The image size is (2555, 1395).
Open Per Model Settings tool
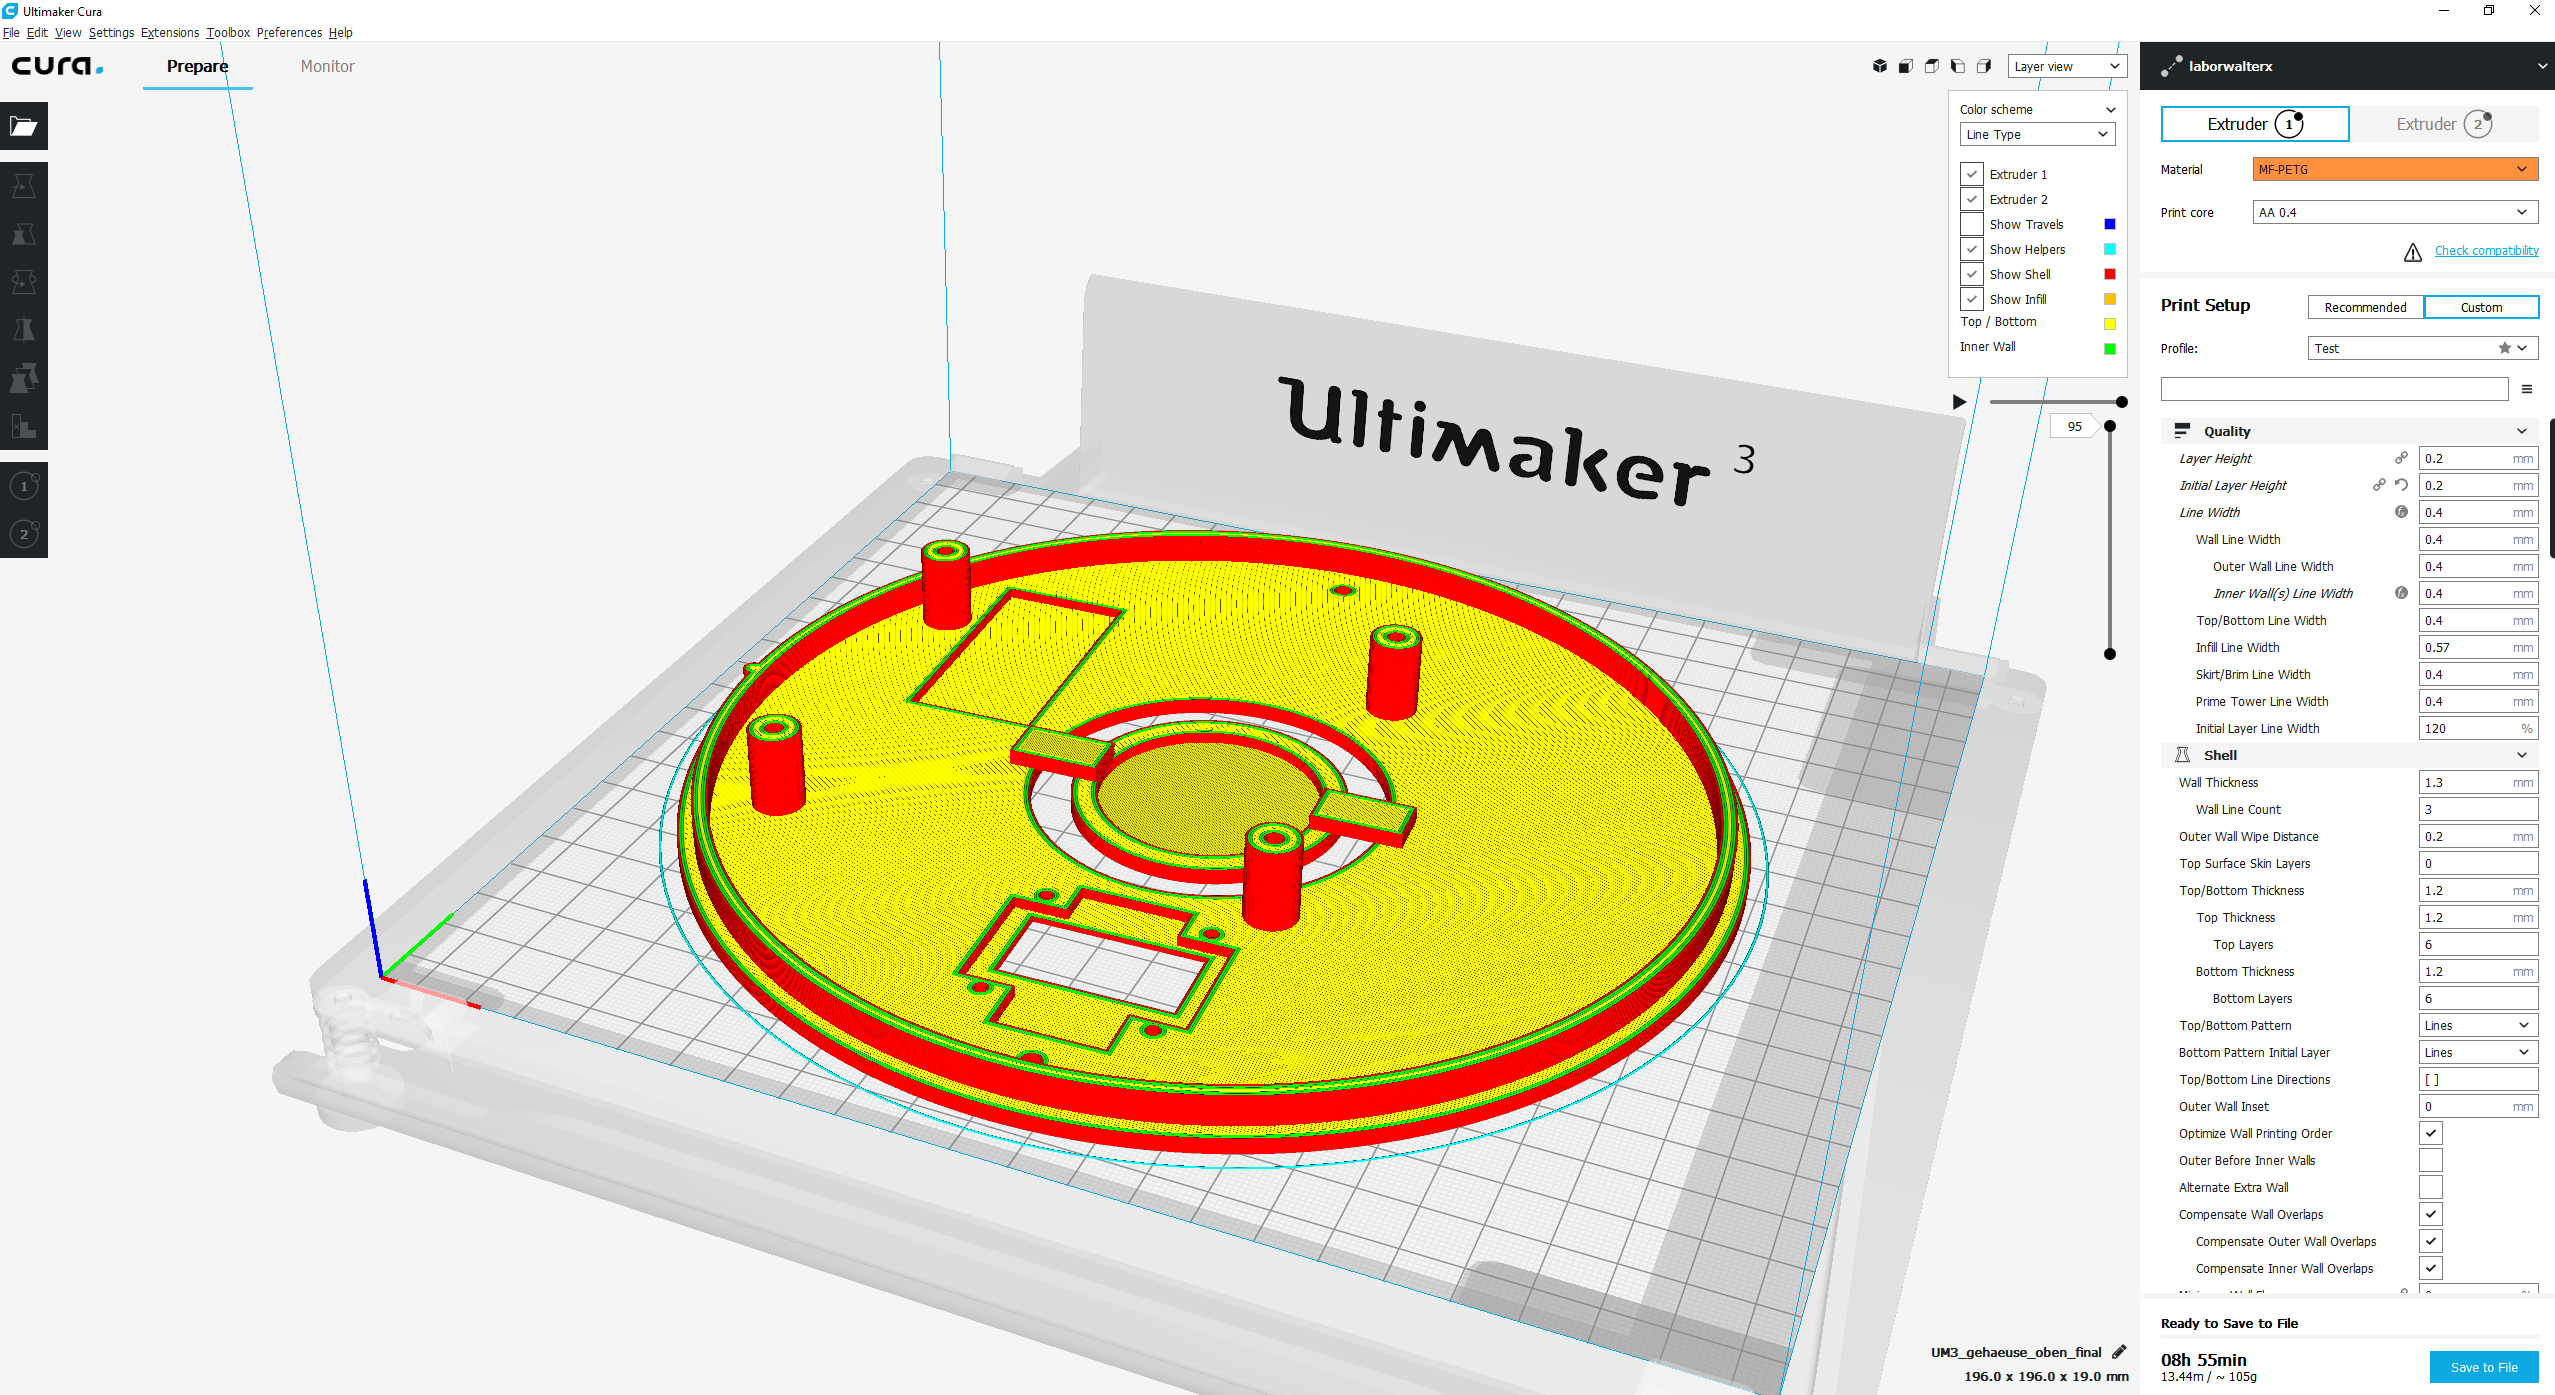24,378
